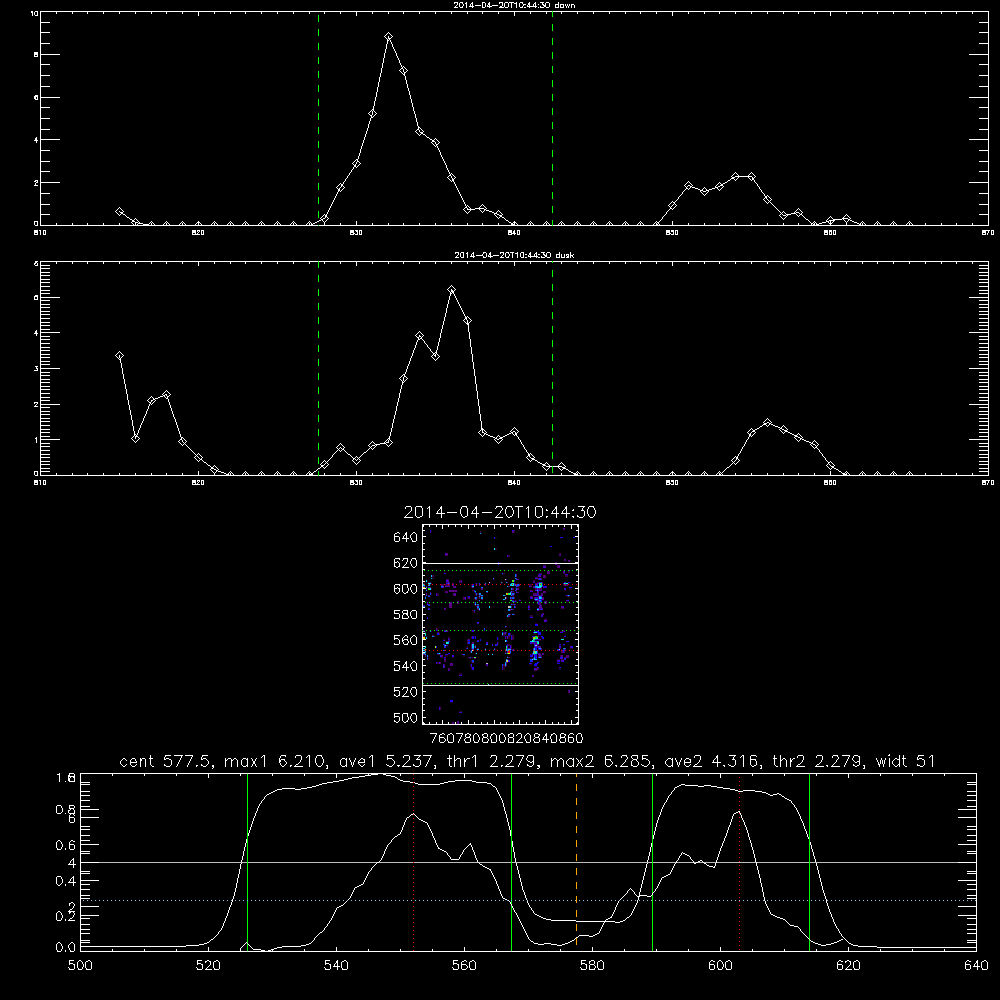Click the right green dashed line in dusk plot
The image size is (1000, 1000).
(x=552, y=368)
